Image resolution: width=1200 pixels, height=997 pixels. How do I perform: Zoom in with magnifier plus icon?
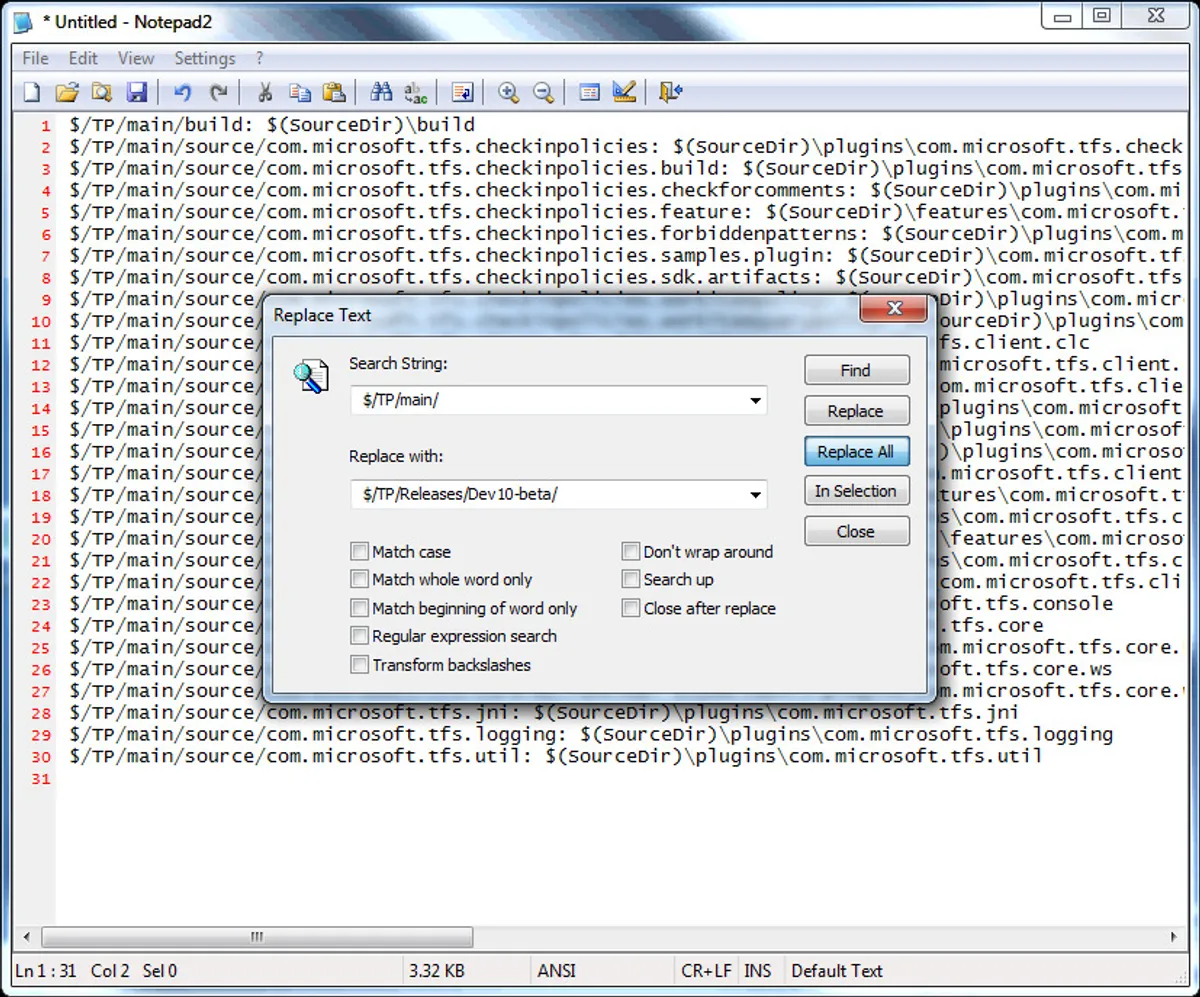pyautogui.click(x=508, y=93)
